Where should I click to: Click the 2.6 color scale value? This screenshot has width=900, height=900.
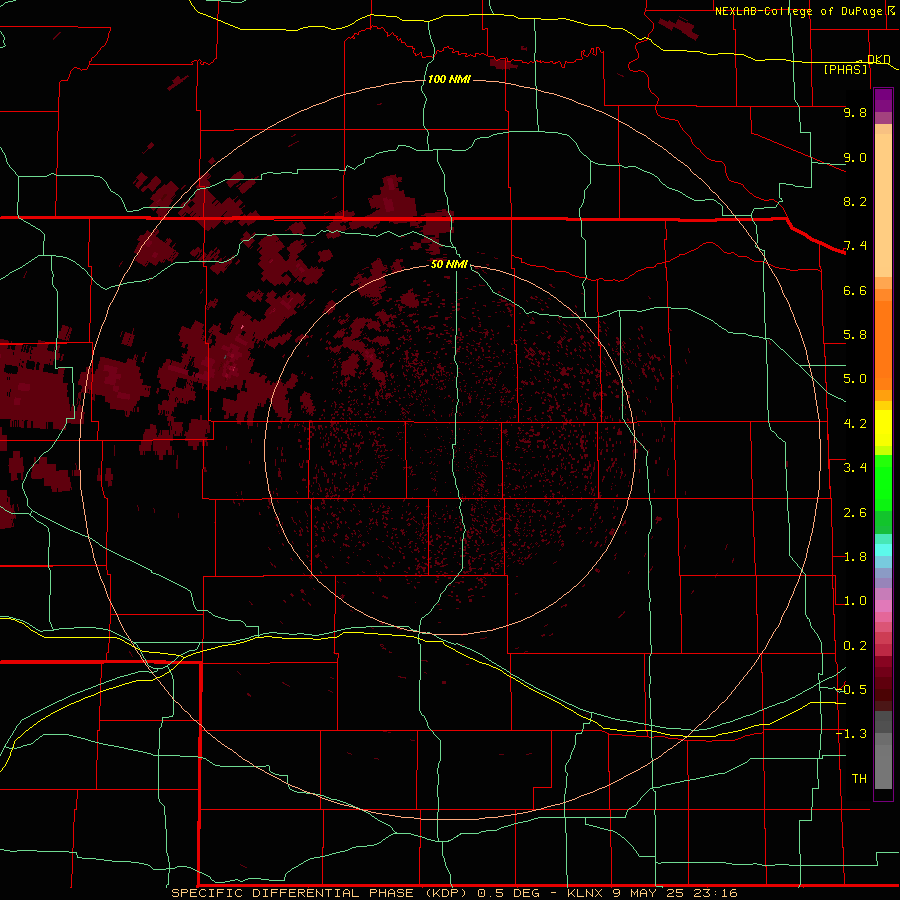pos(855,513)
